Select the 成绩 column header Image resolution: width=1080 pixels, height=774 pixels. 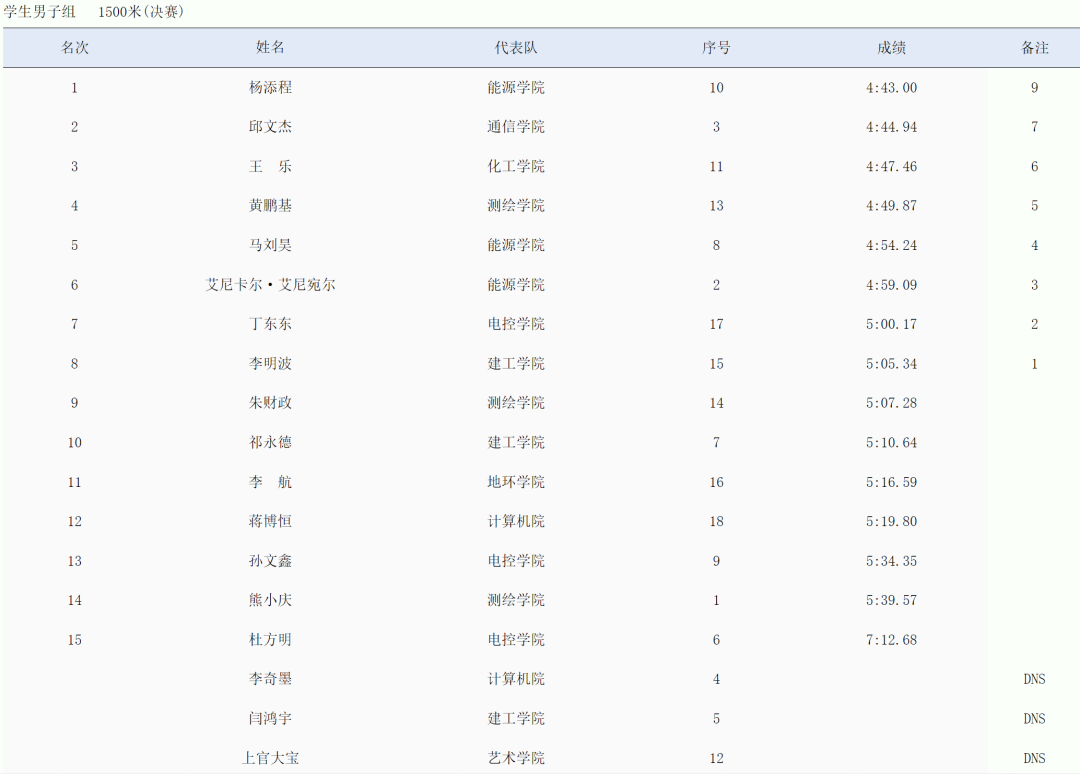coord(891,48)
